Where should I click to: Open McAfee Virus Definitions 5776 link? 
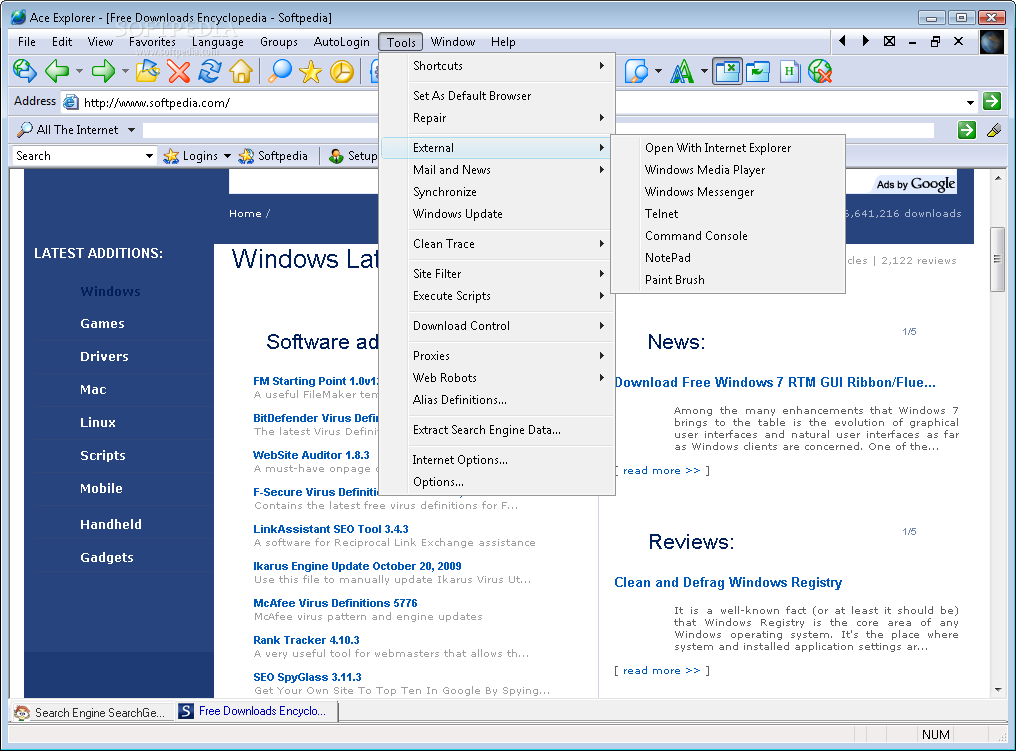coord(335,603)
